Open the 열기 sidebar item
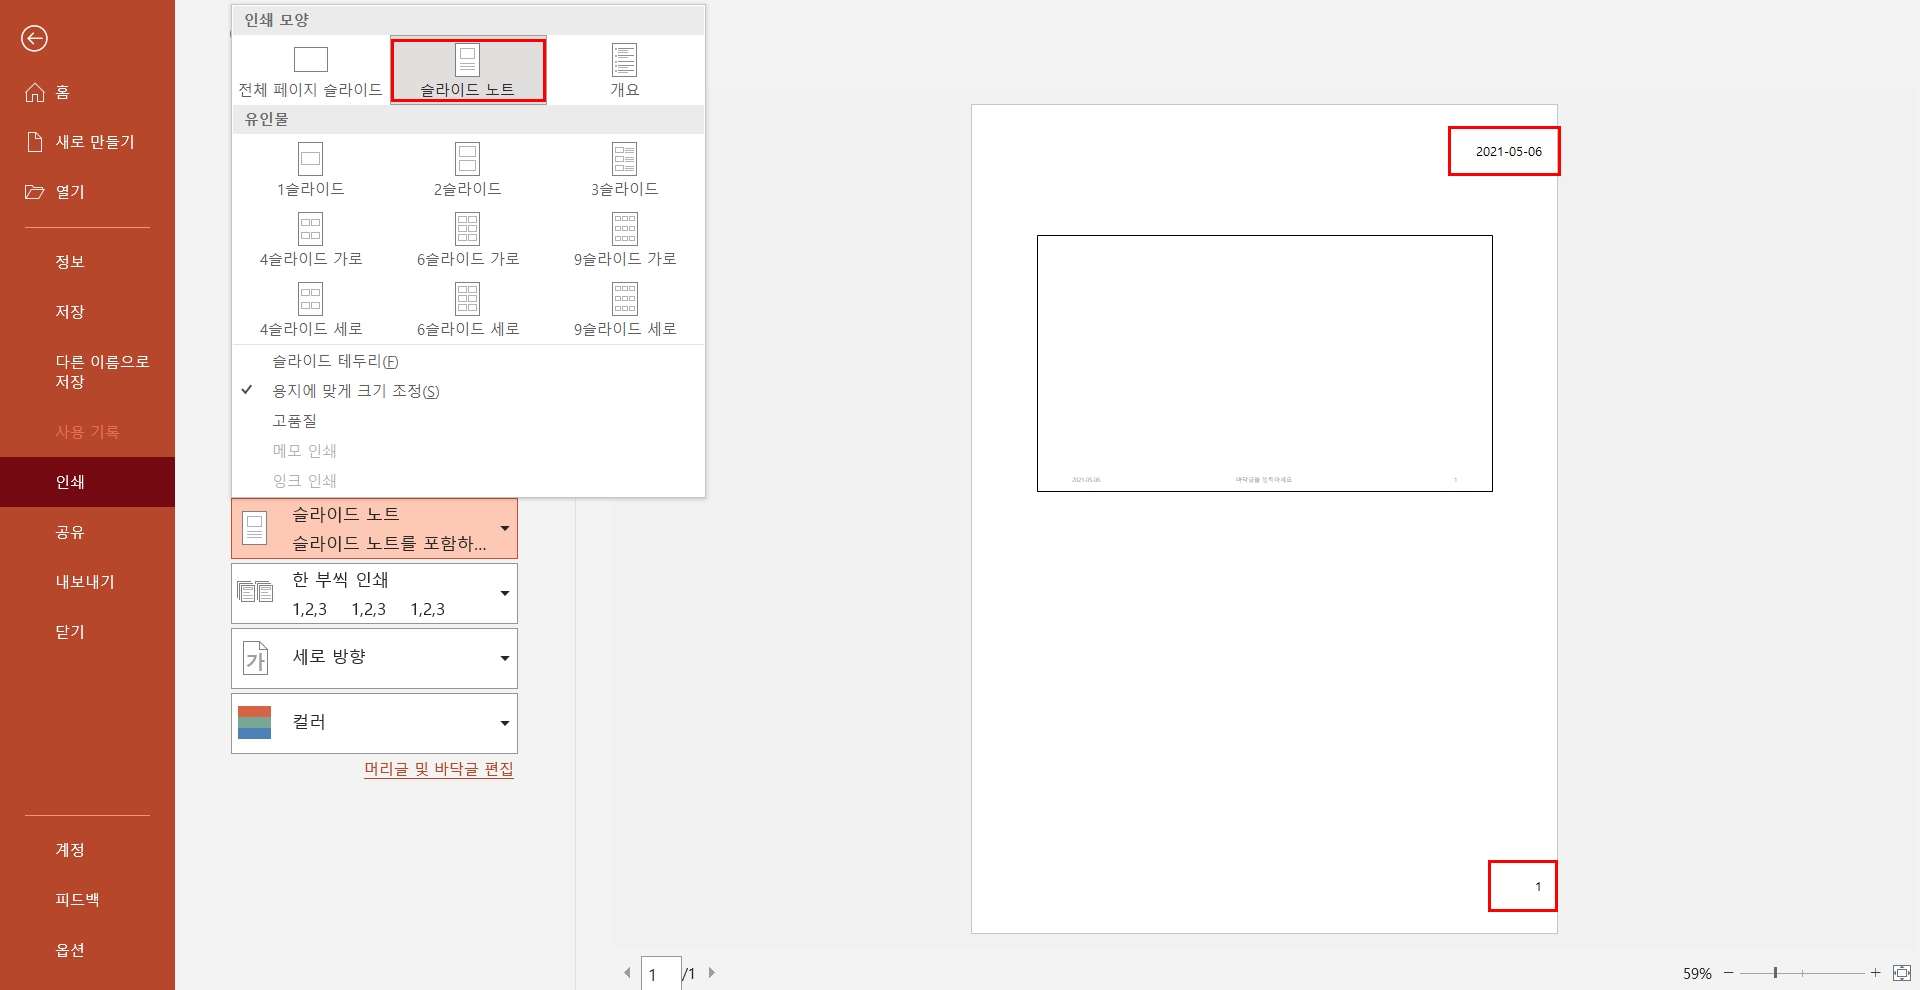Image resolution: width=1920 pixels, height=990 pixels. [x=87, y=192]
